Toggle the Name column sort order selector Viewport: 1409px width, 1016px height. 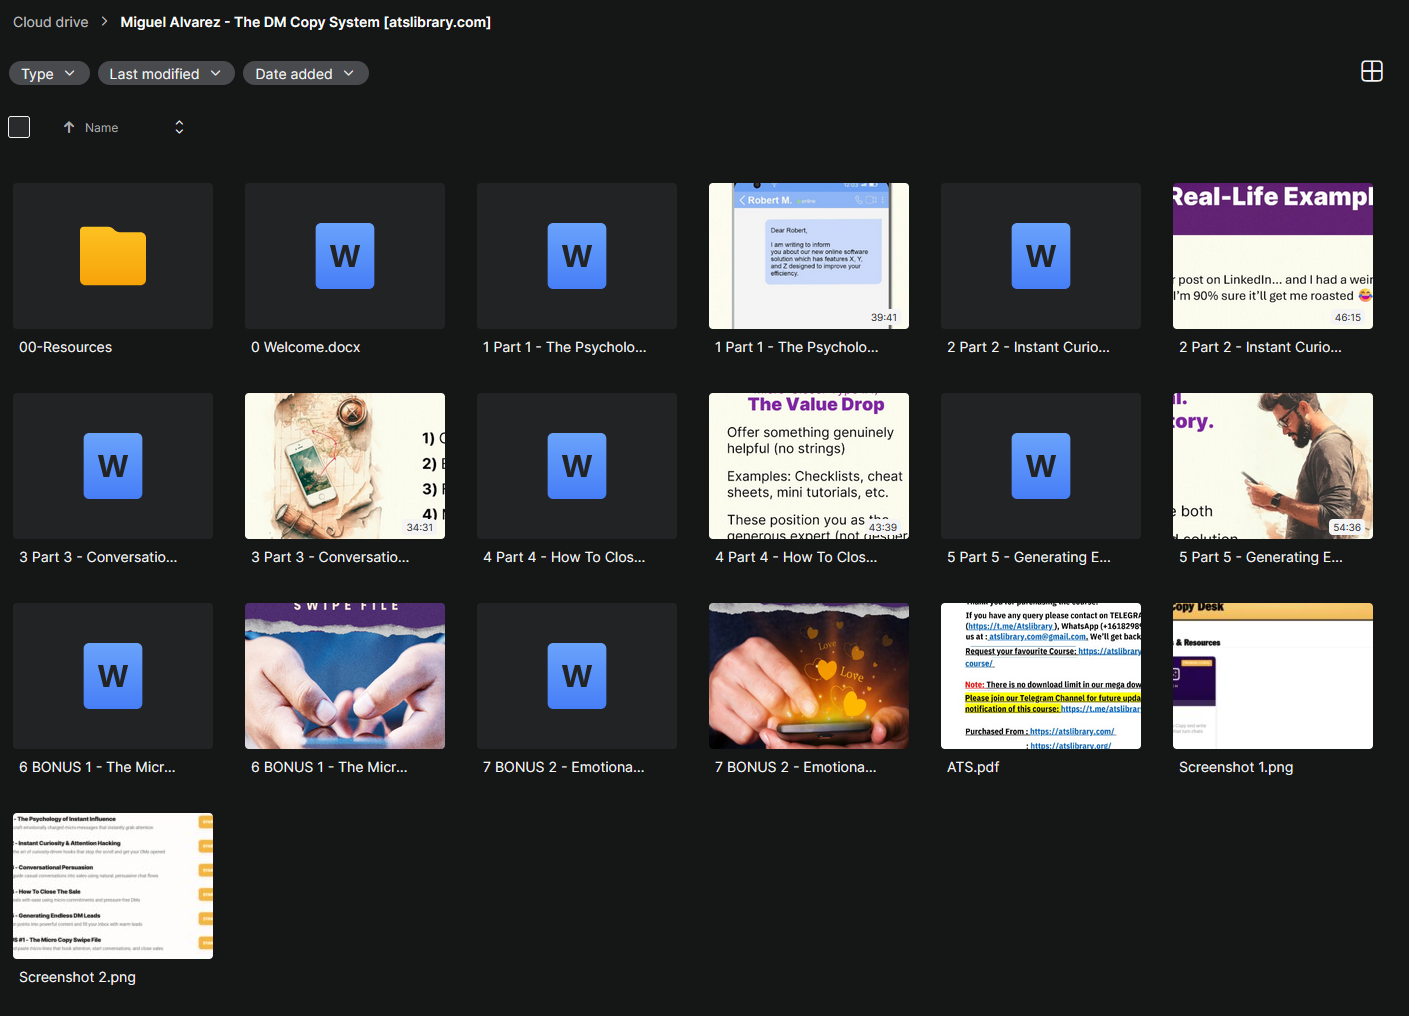[x=179, y=127]
